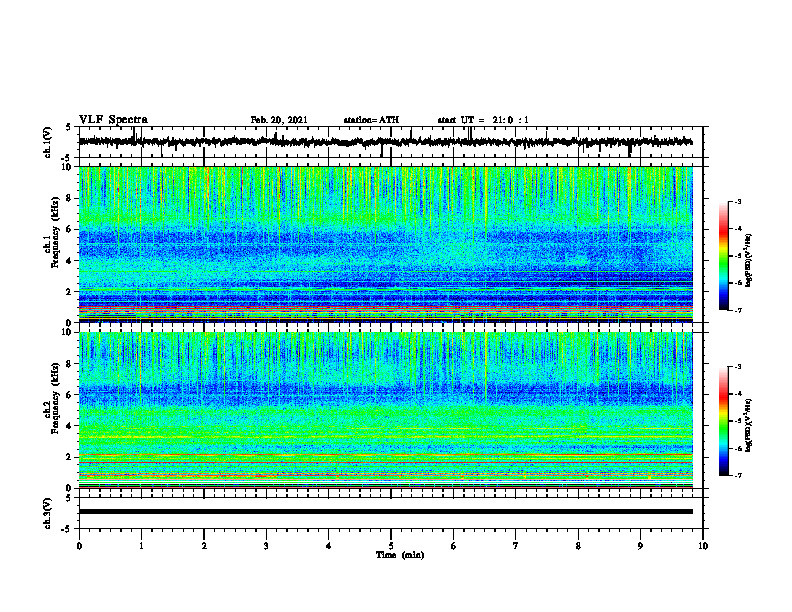Click time axis tick label "2"
This screenshot has width=792, height=612.
[204, 546]
